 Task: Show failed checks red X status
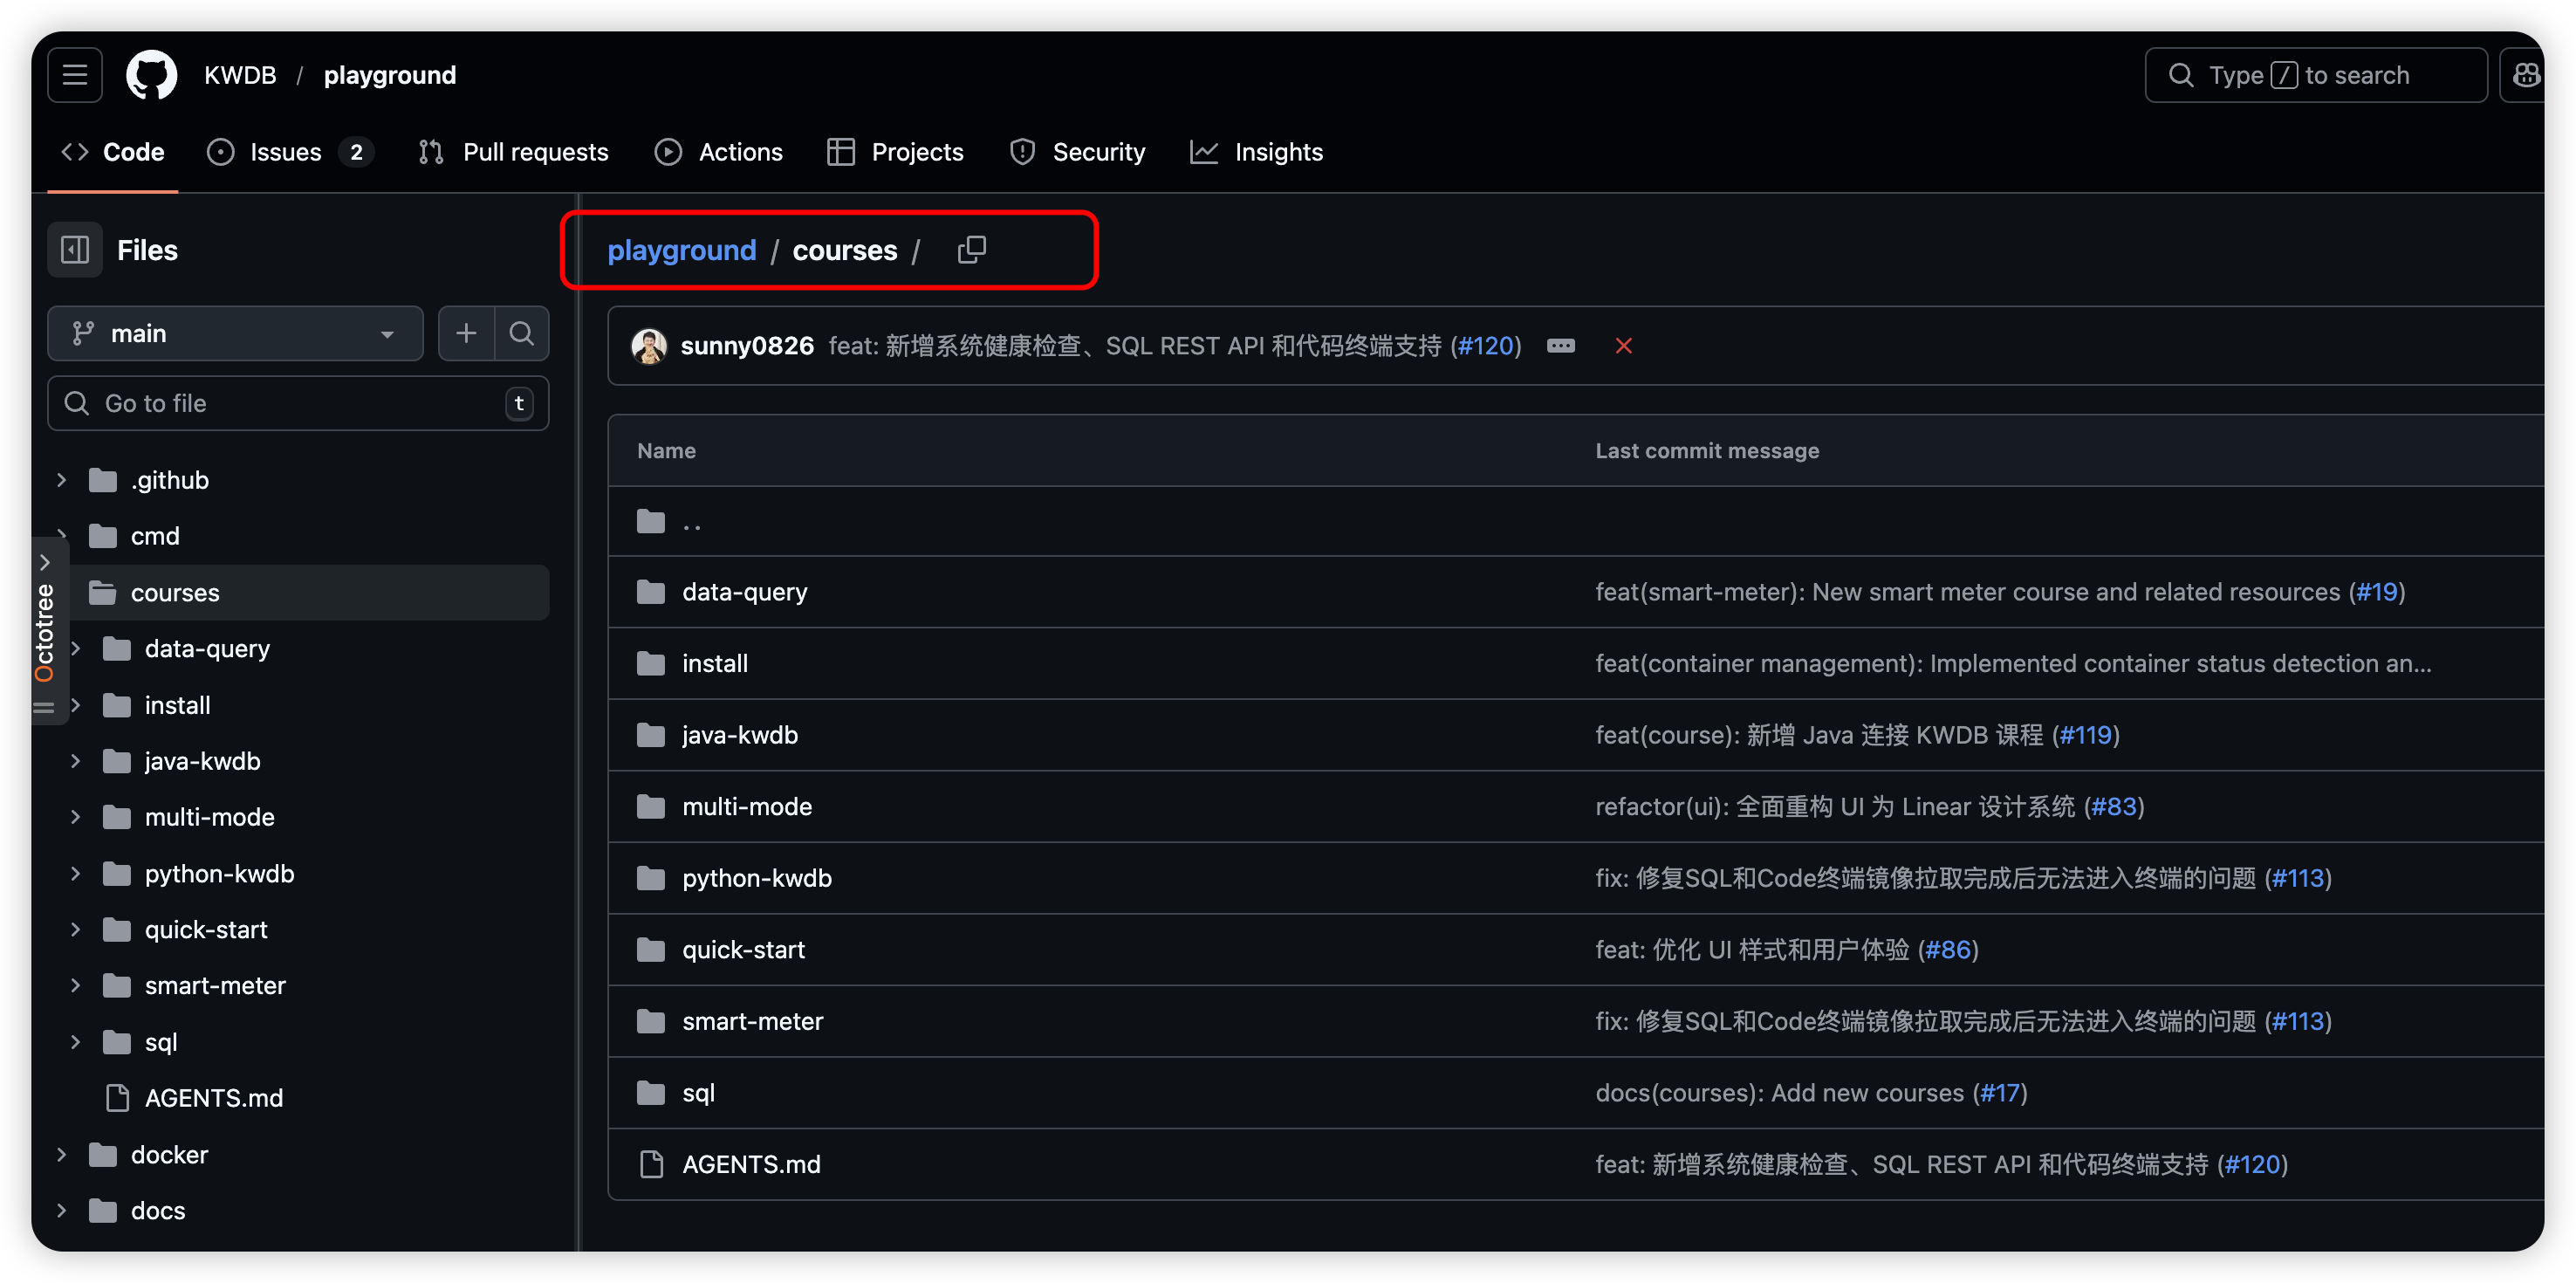1623,346
